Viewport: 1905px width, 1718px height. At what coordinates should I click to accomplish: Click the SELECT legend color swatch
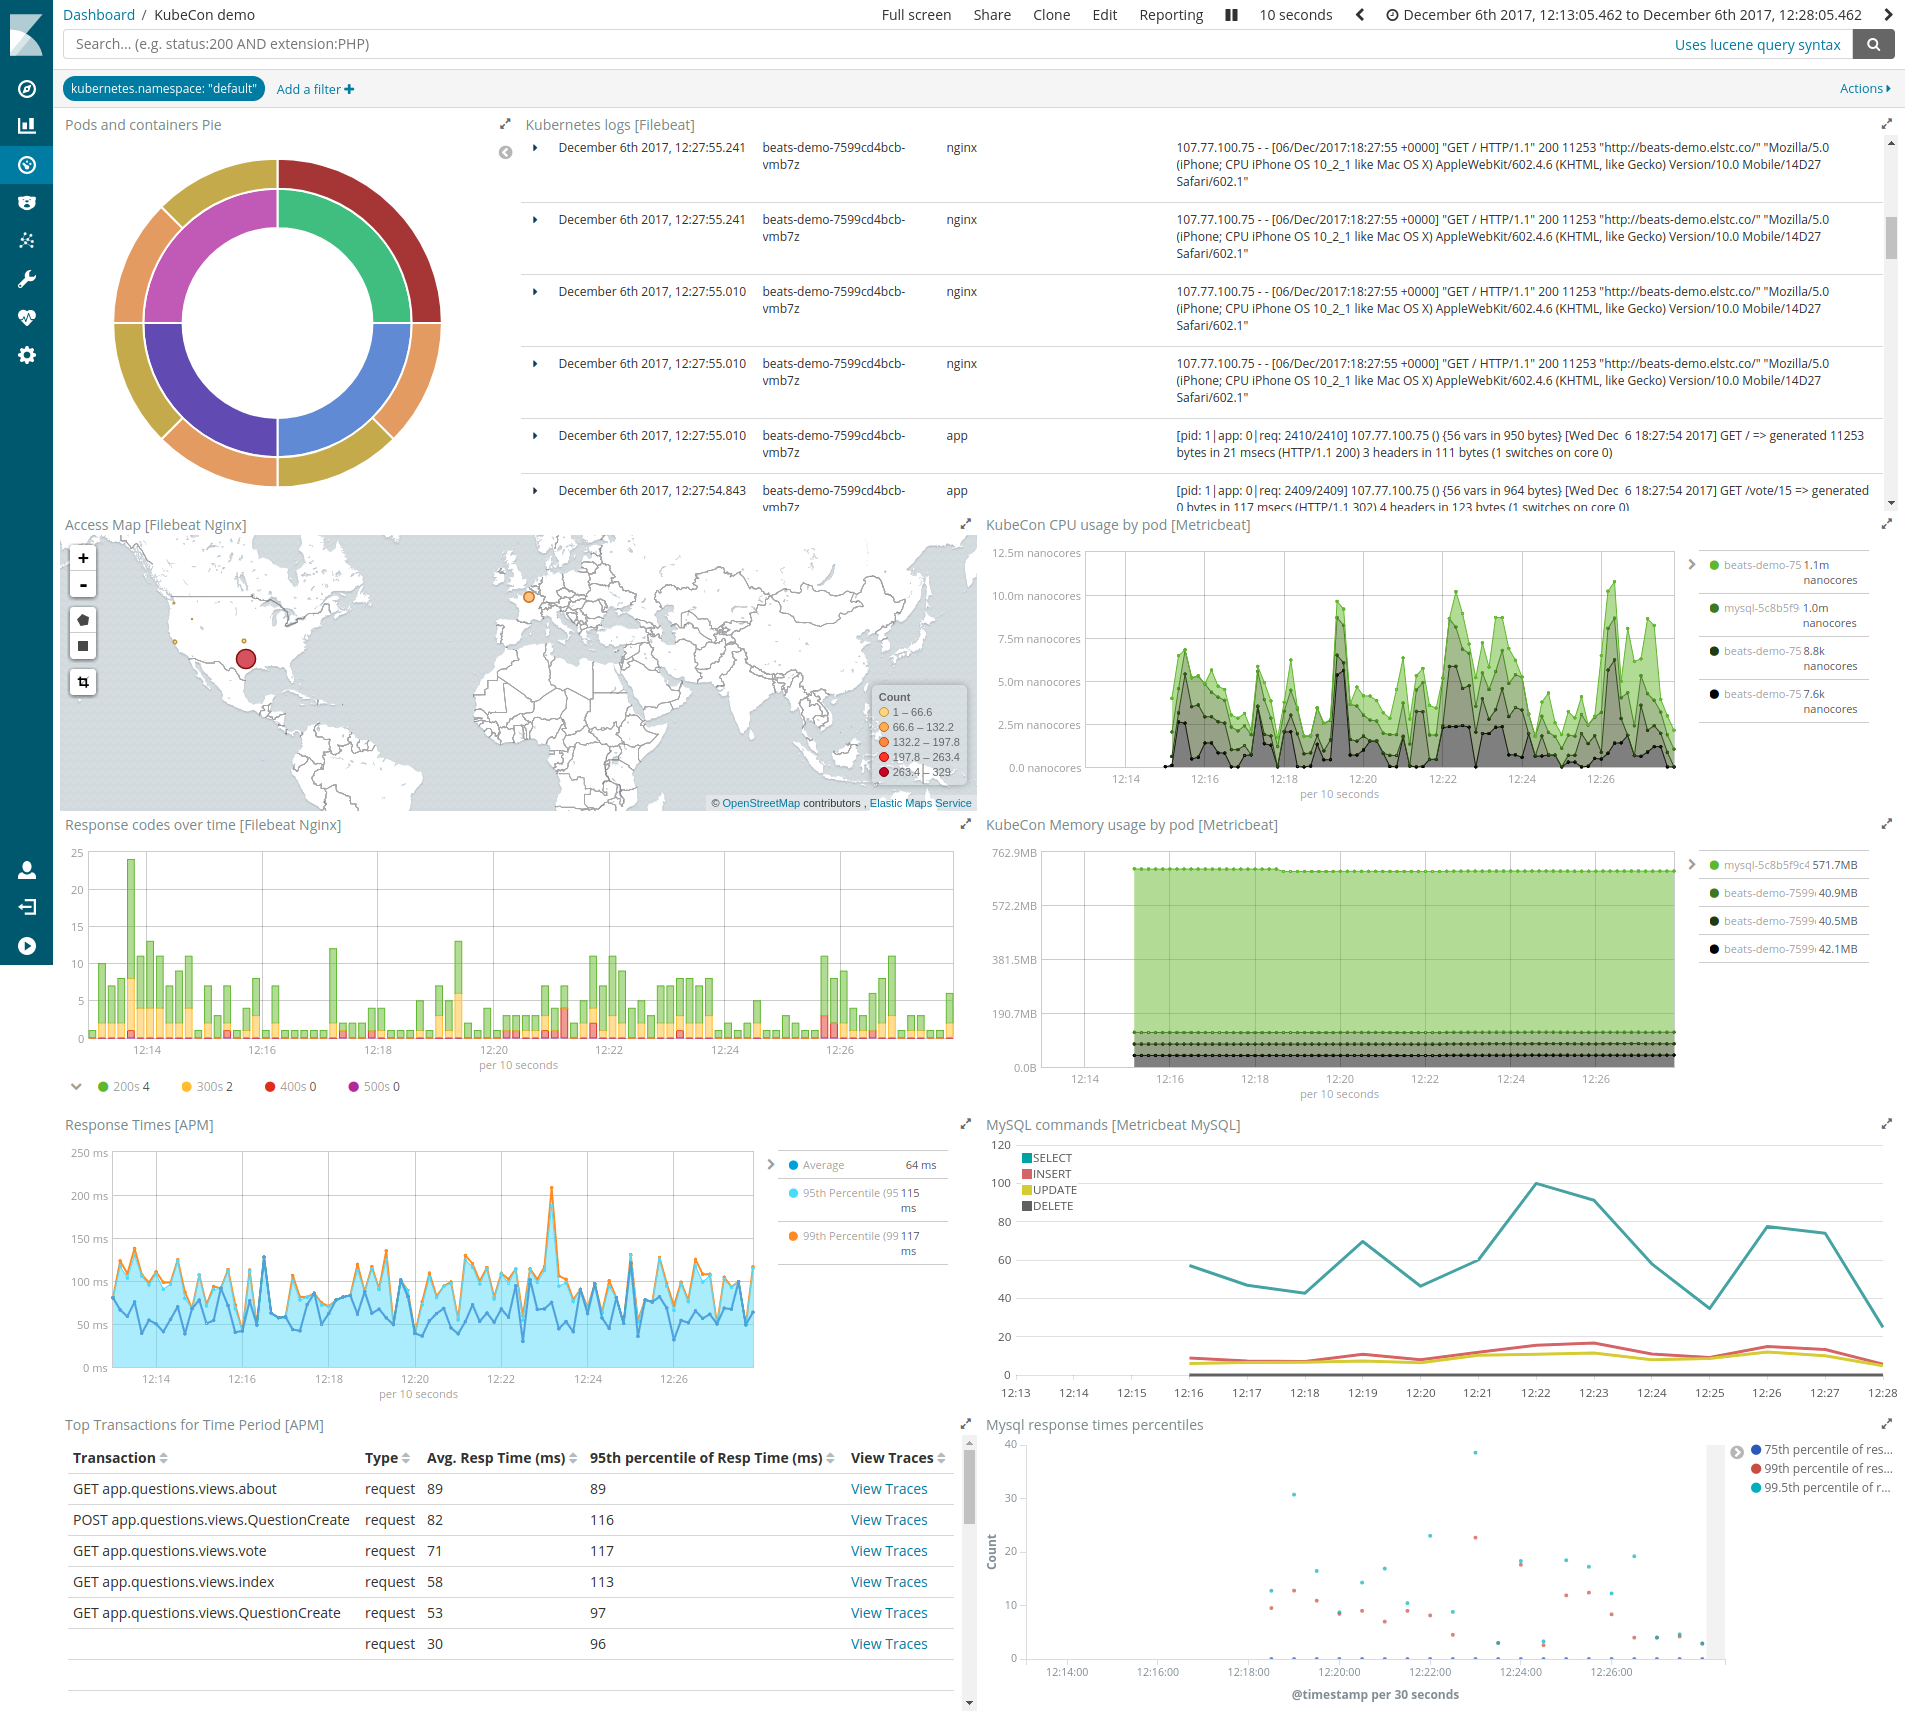click(1027, 1158)
